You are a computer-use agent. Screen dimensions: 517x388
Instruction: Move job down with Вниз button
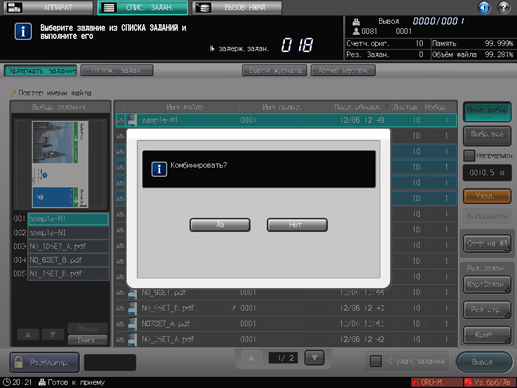(x=88, y=340)
